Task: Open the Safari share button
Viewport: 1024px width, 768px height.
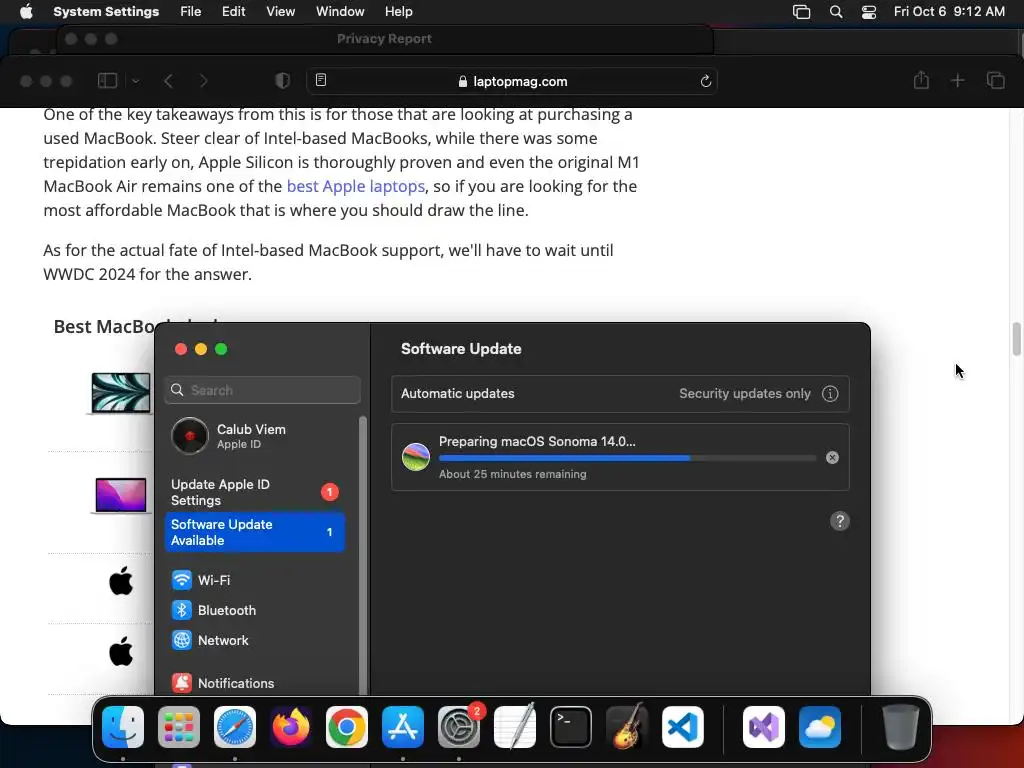Action: (x=921, y=80)
